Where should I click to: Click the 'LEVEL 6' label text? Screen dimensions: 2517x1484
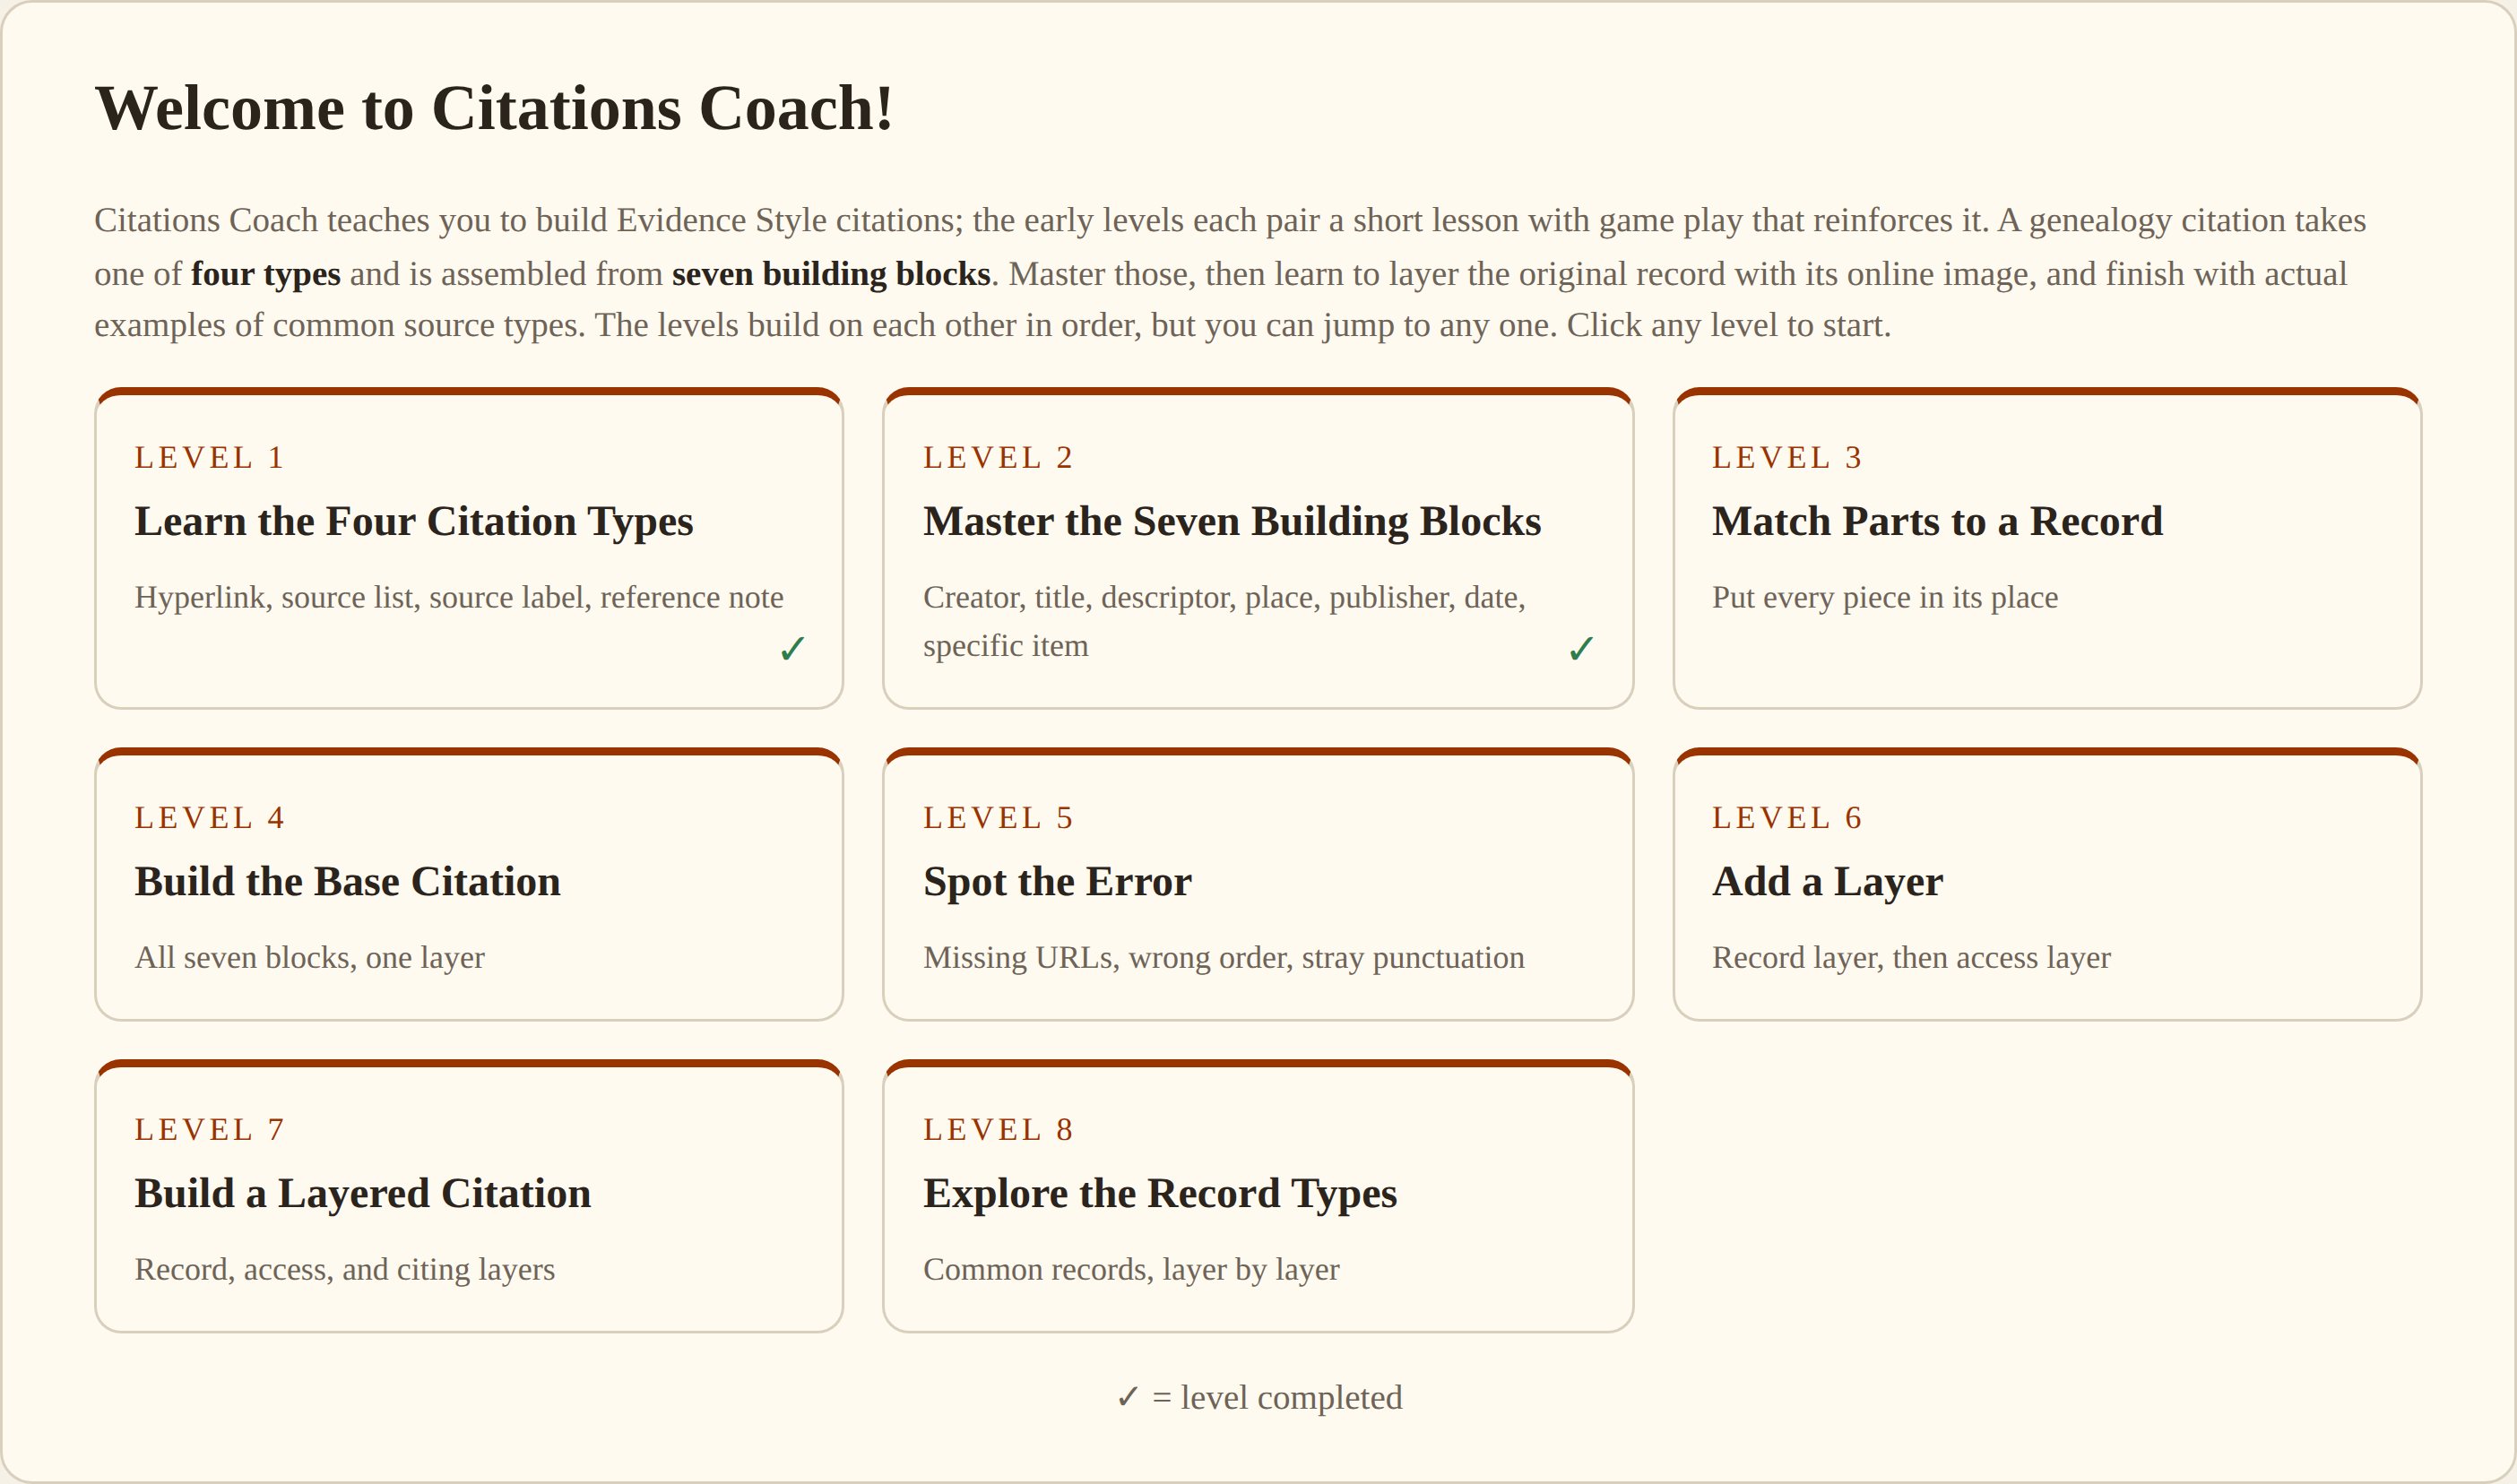coord(1787,818)
